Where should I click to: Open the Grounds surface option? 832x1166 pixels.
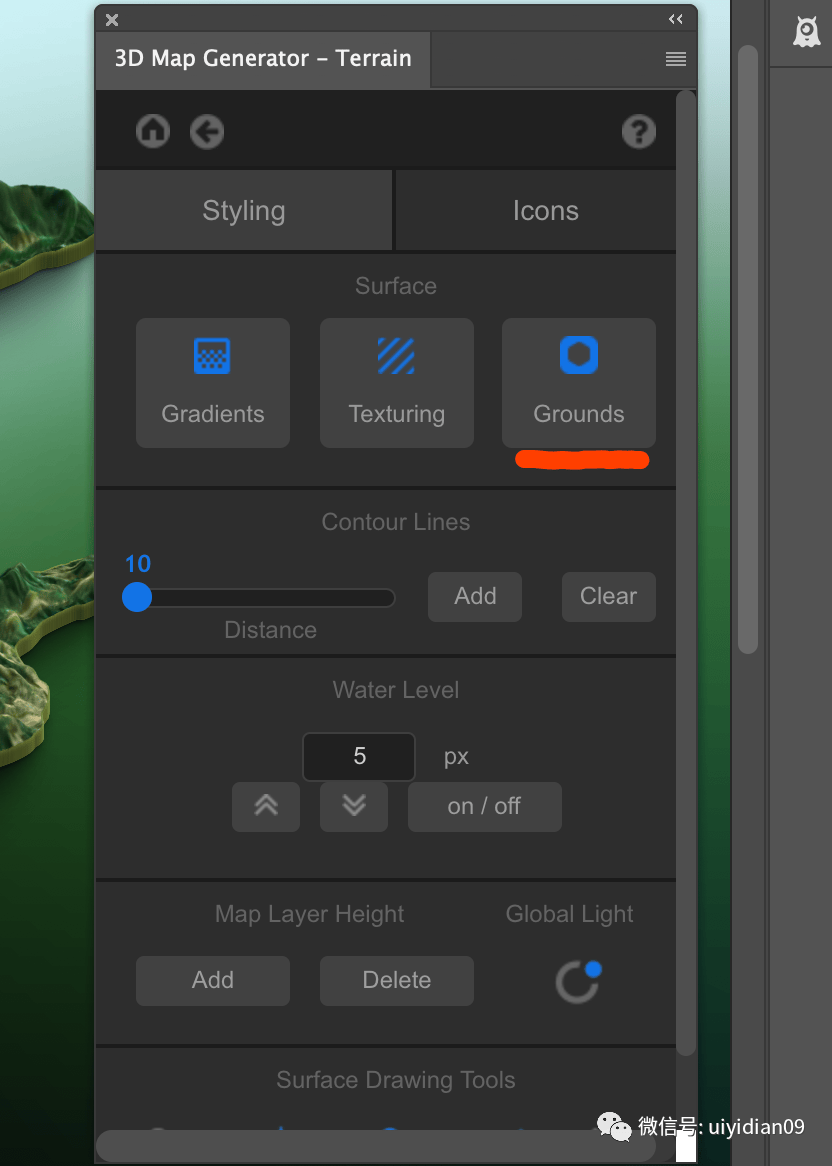[x=578, y=383]
